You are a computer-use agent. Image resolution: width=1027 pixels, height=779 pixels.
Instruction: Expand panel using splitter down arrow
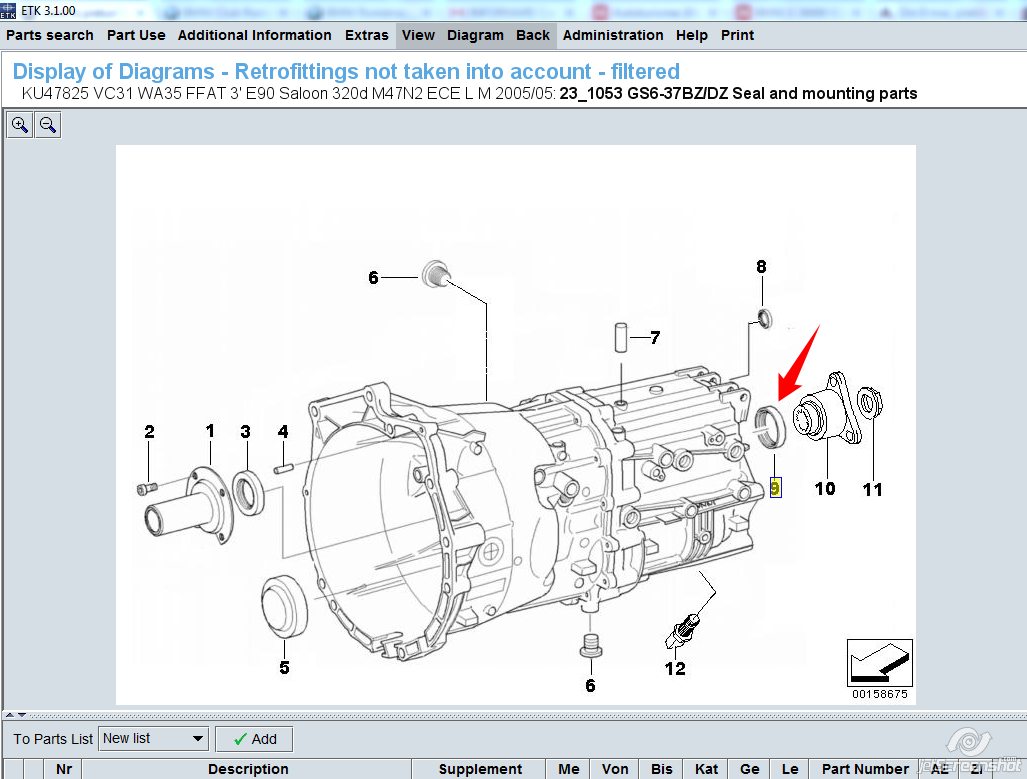click(23, 714)
